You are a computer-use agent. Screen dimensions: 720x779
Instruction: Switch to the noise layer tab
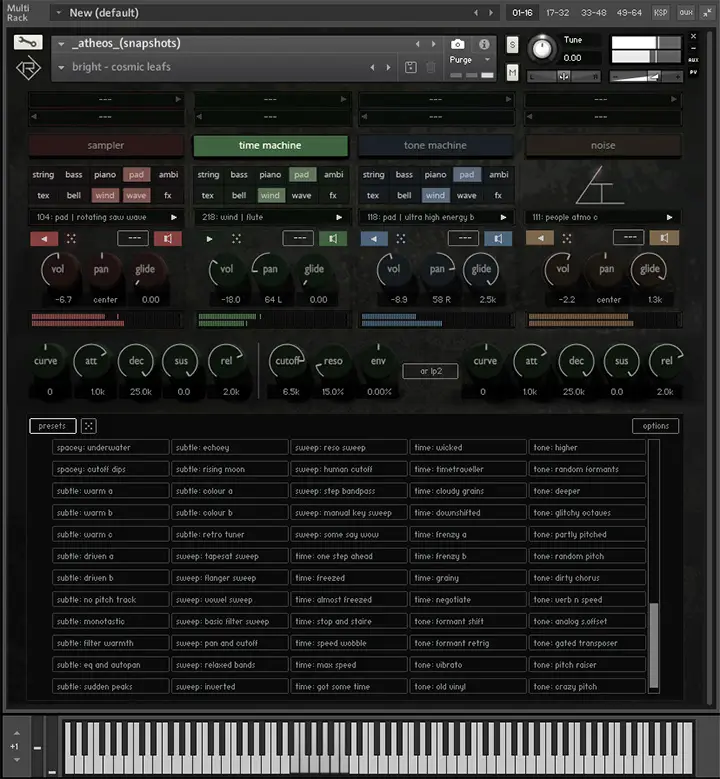(x=603, y=146)
